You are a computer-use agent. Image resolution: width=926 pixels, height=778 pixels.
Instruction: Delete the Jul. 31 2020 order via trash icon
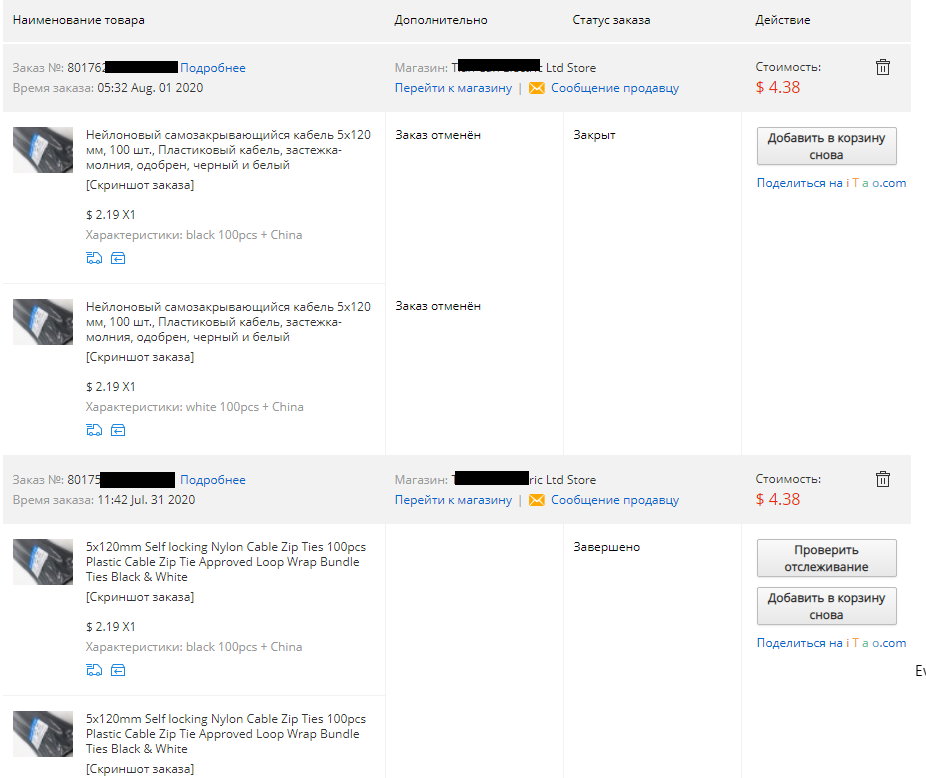[882, 479]
